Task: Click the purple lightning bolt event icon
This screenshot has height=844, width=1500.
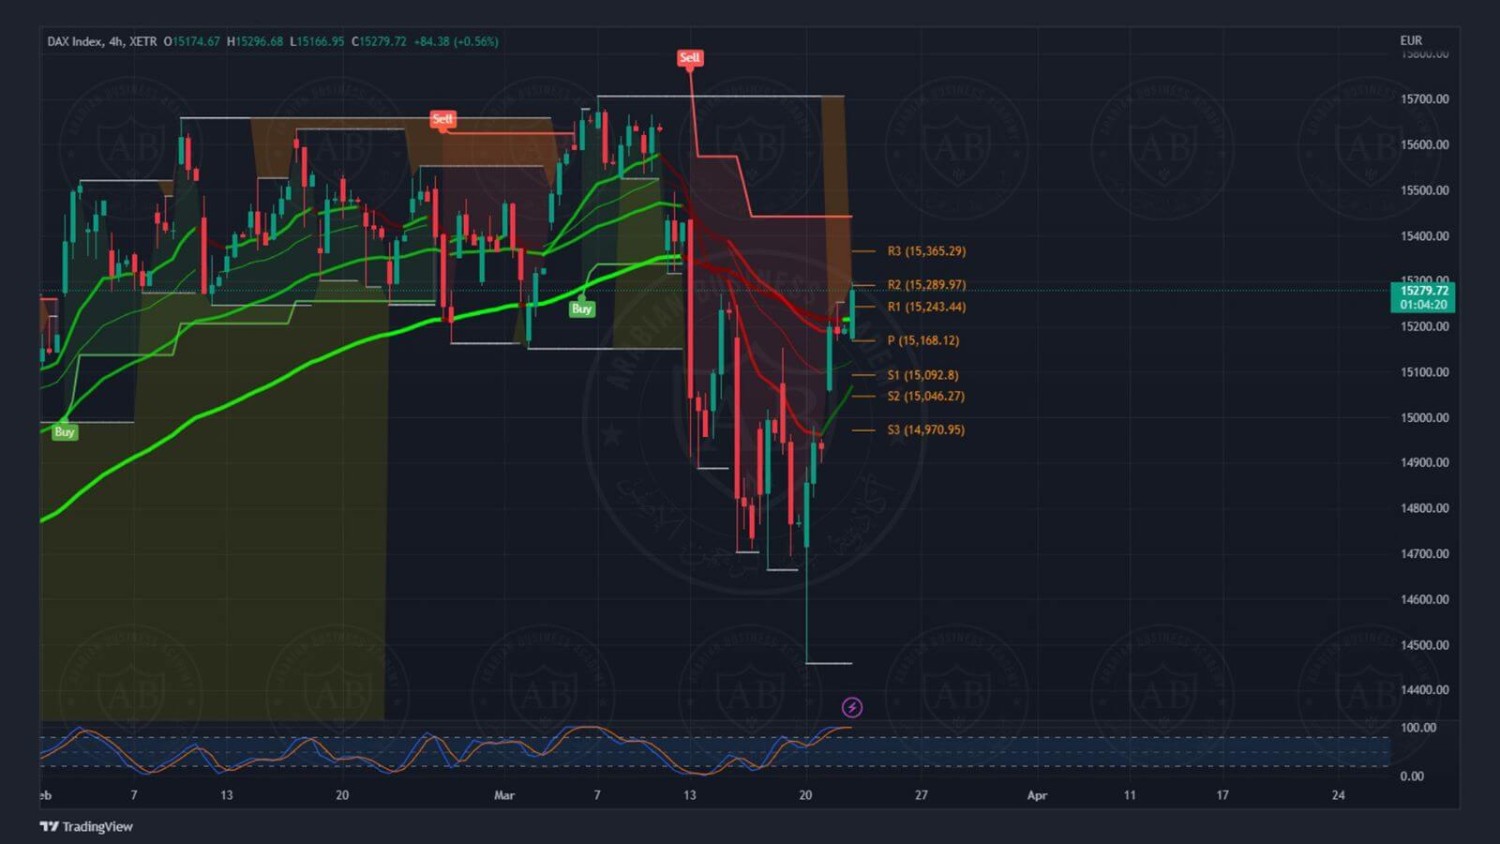Action: tap(852, 707)
